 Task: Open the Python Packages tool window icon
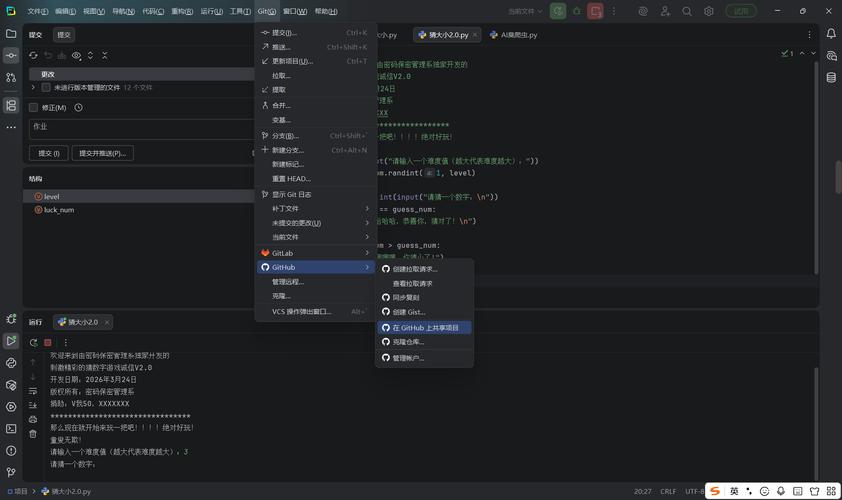(x=11, y=385)
